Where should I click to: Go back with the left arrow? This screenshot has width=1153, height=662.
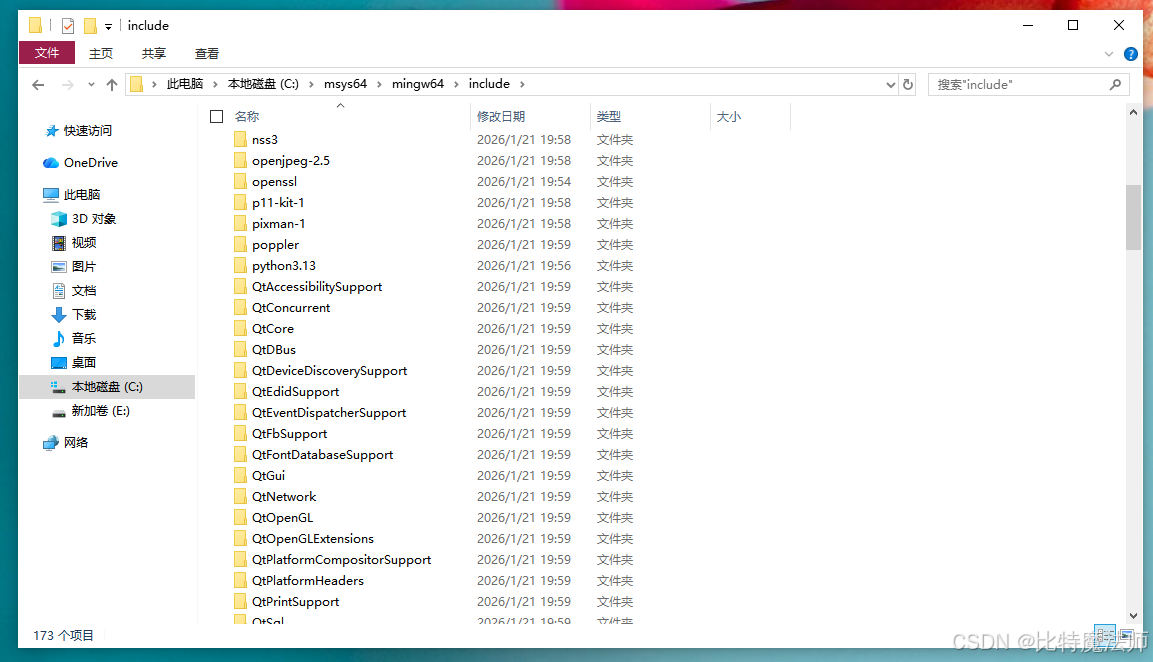(38, 85)
